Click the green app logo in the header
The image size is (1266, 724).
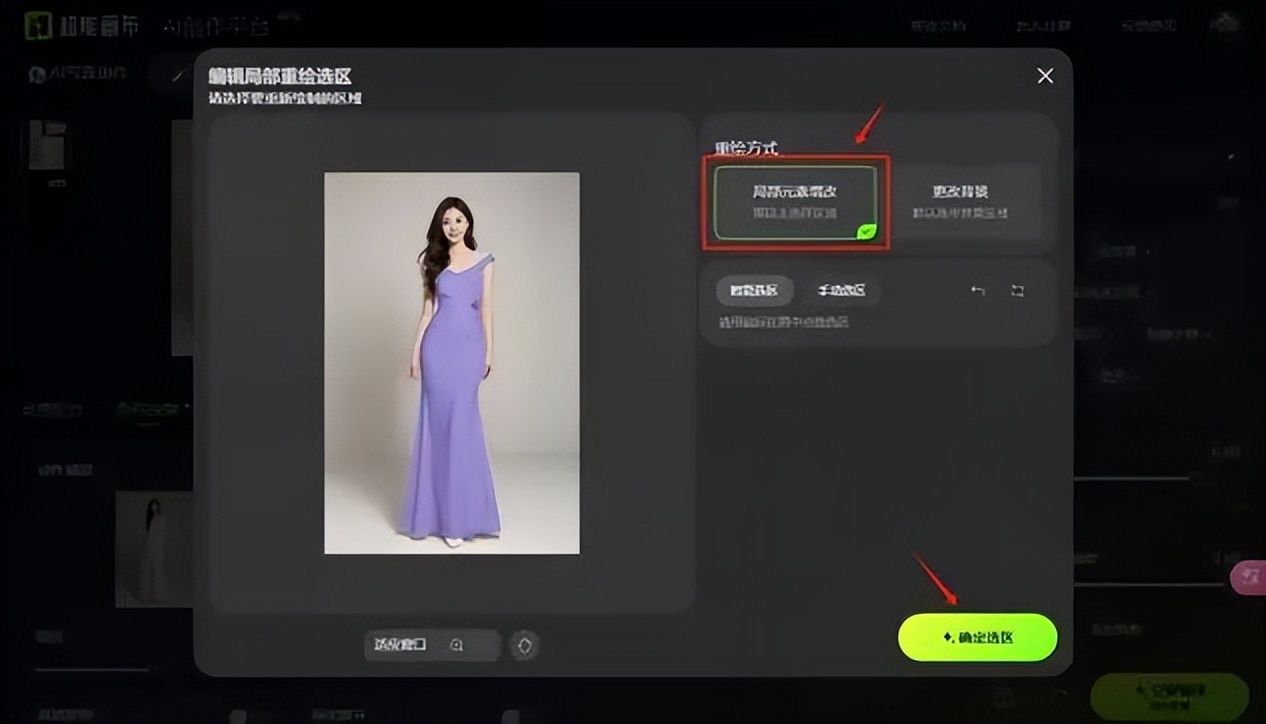point(39,25)
